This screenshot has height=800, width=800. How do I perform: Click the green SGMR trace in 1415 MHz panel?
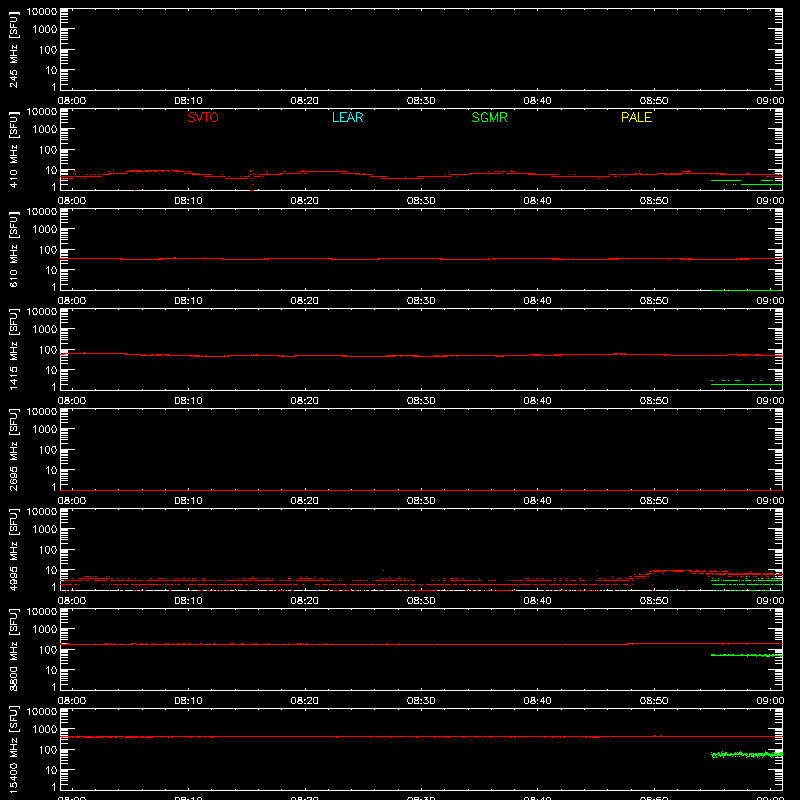(746, 384)
